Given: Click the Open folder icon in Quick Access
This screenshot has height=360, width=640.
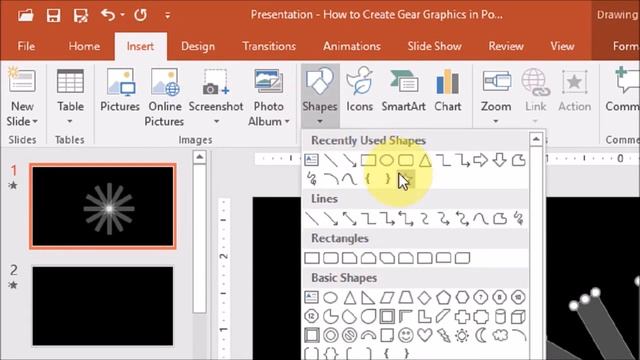Looking at the screenshot, I should coord(25,16).
